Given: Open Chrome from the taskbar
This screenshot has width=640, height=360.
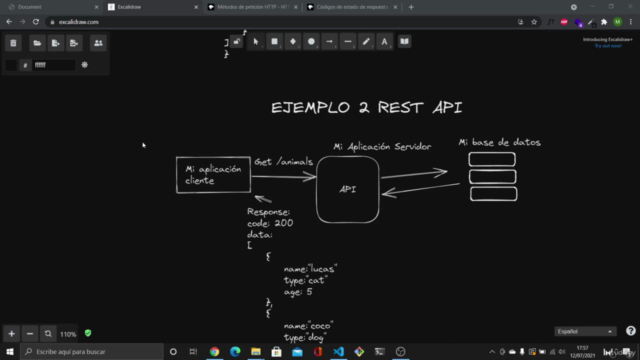Looking at the screenshot, I should click(214, 351).
